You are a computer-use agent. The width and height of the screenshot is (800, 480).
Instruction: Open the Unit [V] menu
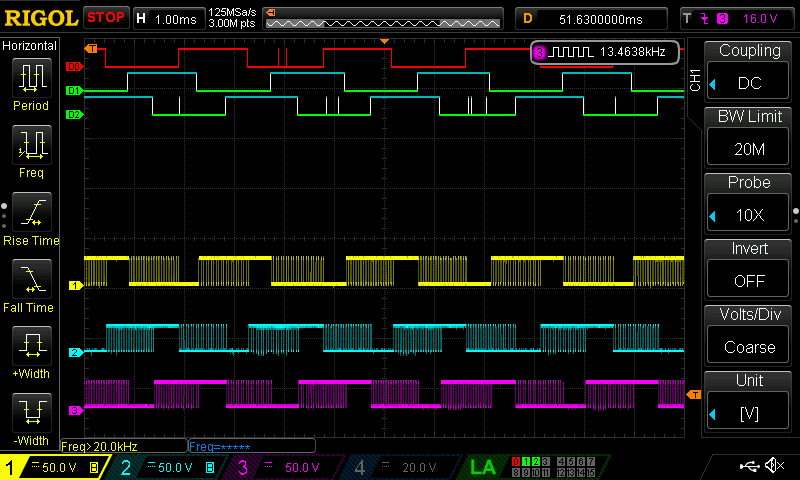[x=748, y=400]
